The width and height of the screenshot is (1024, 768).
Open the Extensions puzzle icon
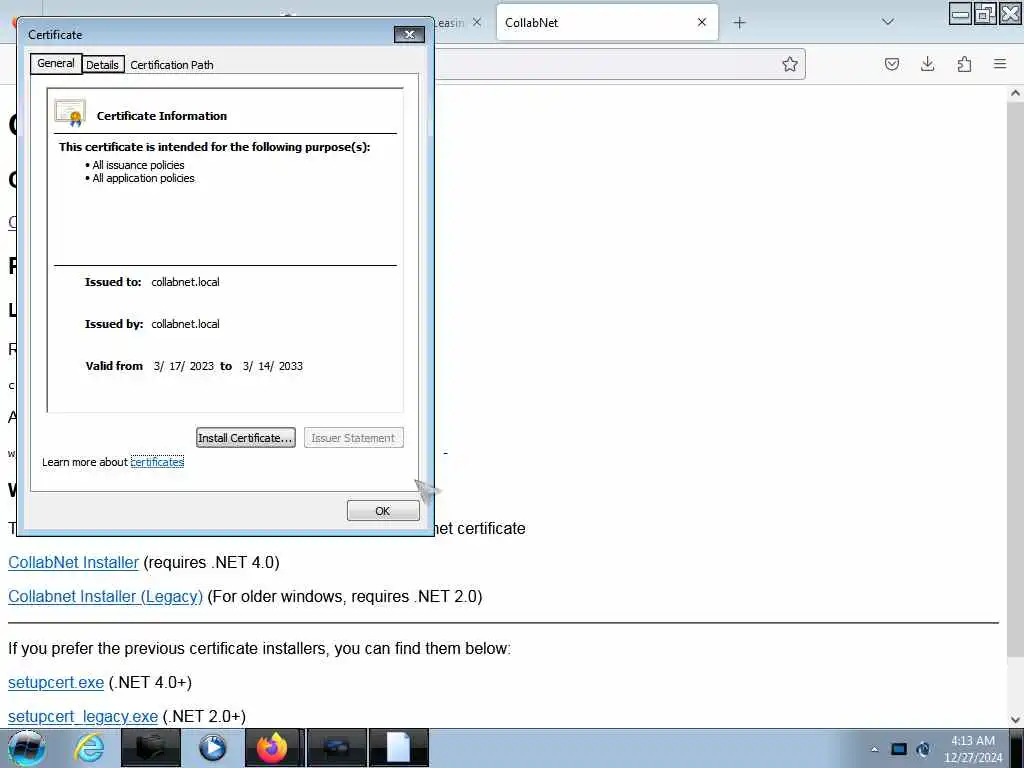(x=964, y=64)
